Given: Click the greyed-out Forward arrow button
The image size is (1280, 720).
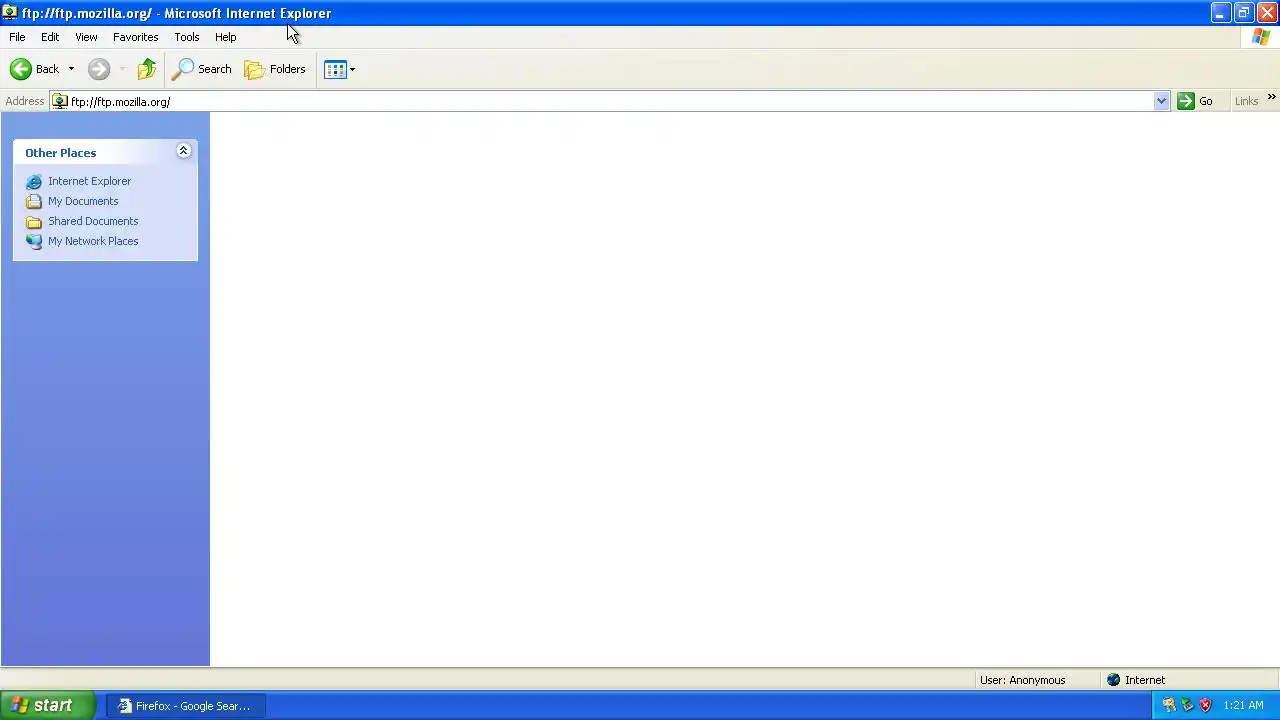Looking at the screenshot, I should (98, 69).
